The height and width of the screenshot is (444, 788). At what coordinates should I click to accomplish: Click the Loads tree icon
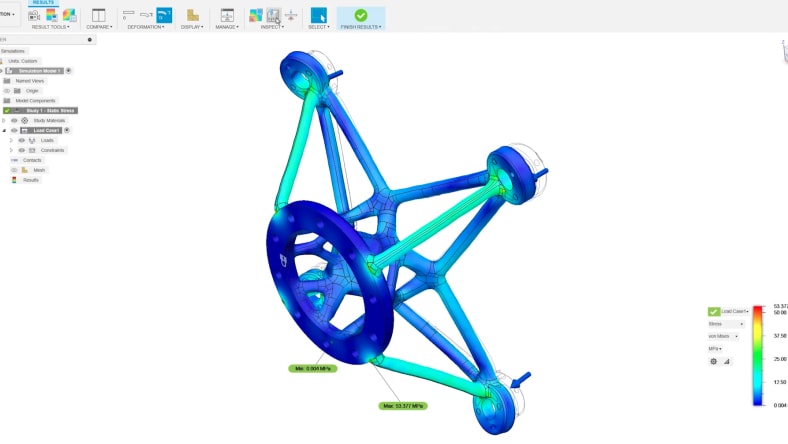pyautogui.click(x=32, y=140)
